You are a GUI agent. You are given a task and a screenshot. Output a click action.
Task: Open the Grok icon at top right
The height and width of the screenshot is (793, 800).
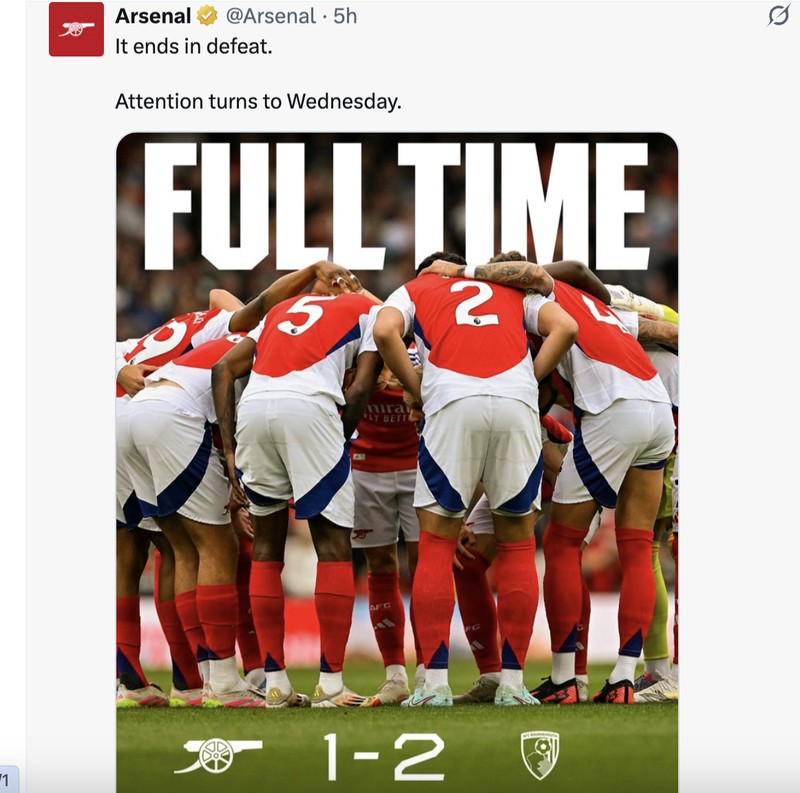[779, 16]
